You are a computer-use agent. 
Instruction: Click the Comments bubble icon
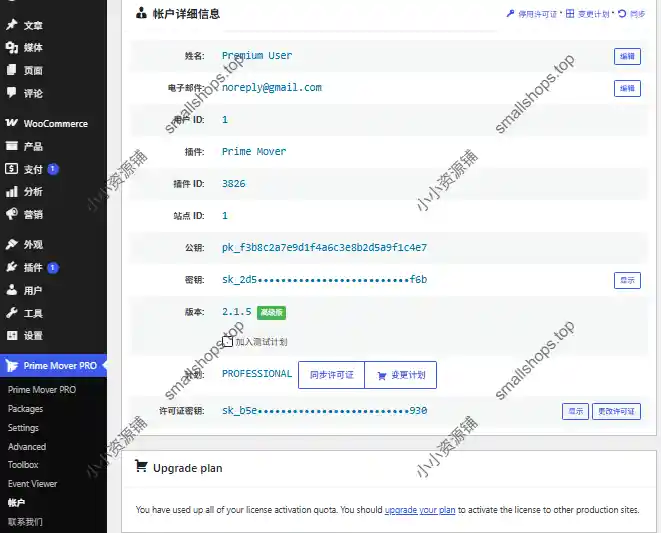coord(11,92)
